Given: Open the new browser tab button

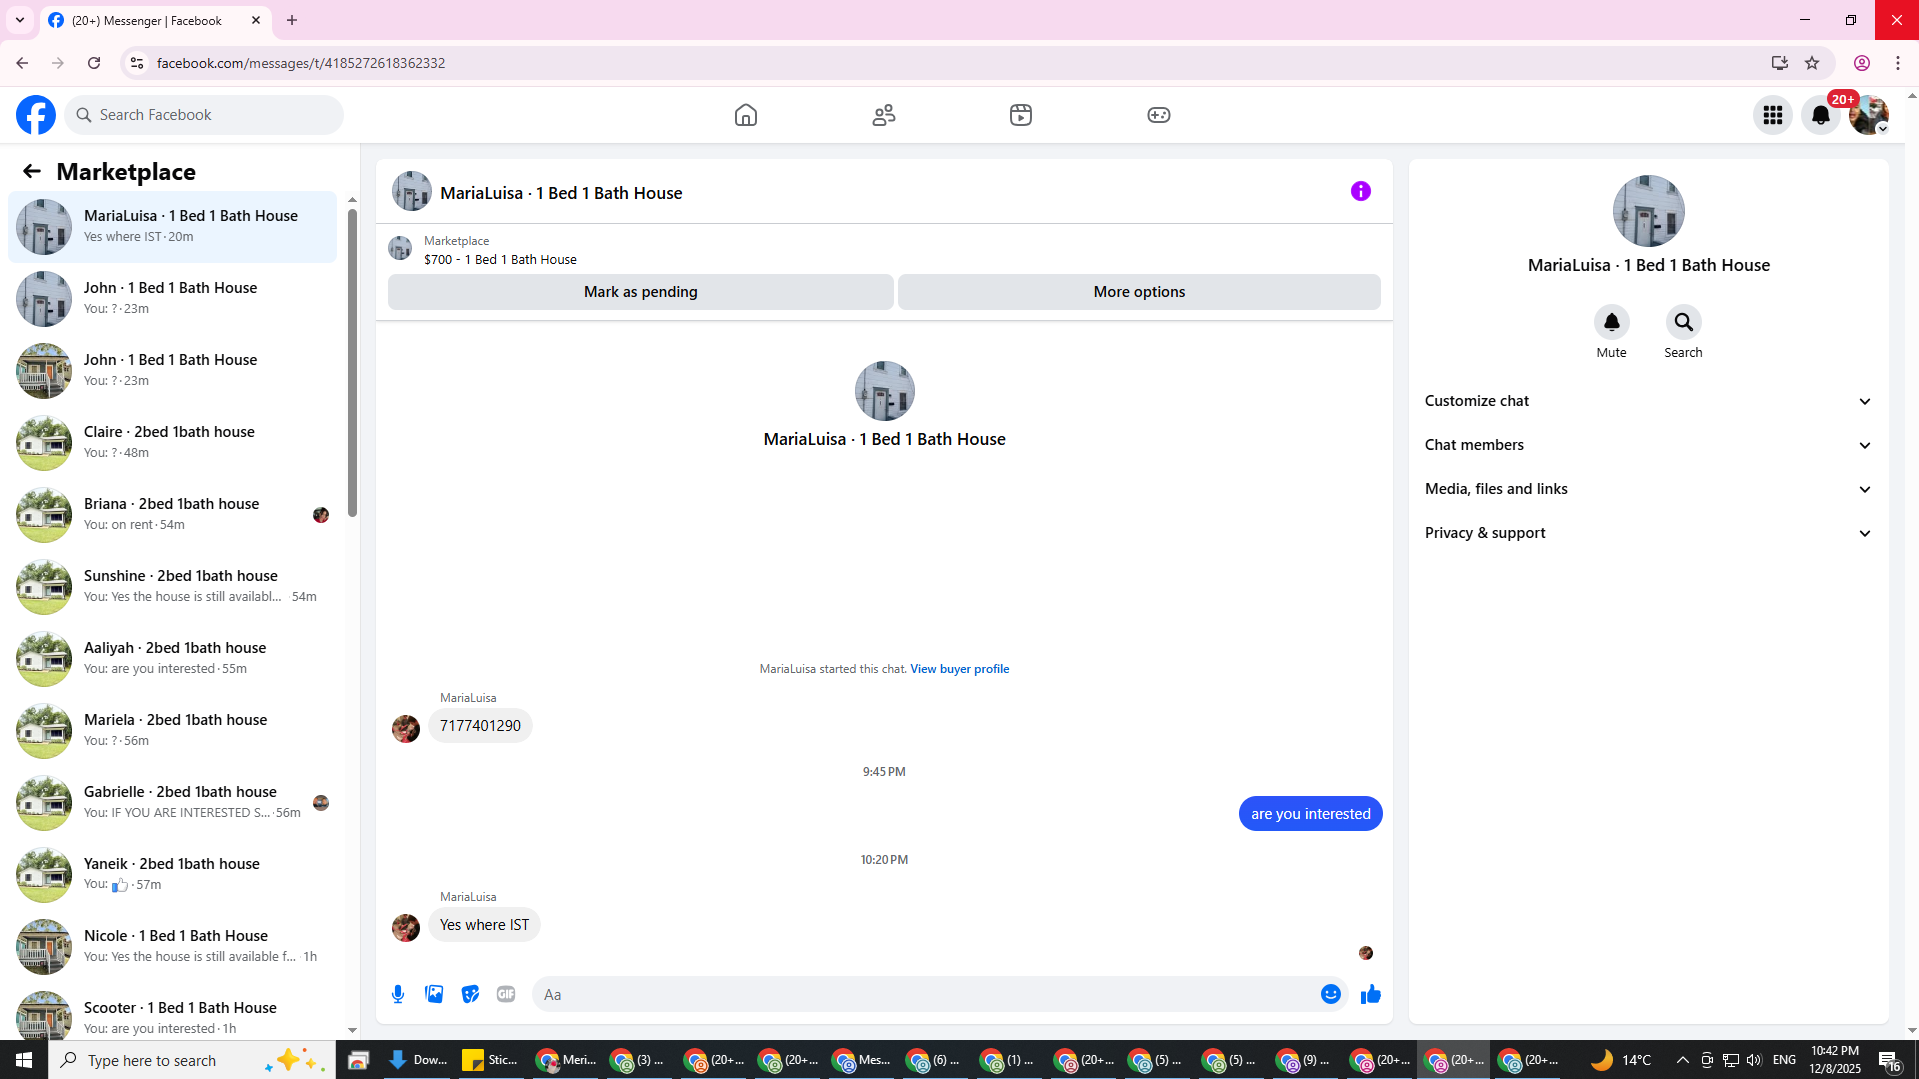Looking at the screenshot, I should point(292,20).
